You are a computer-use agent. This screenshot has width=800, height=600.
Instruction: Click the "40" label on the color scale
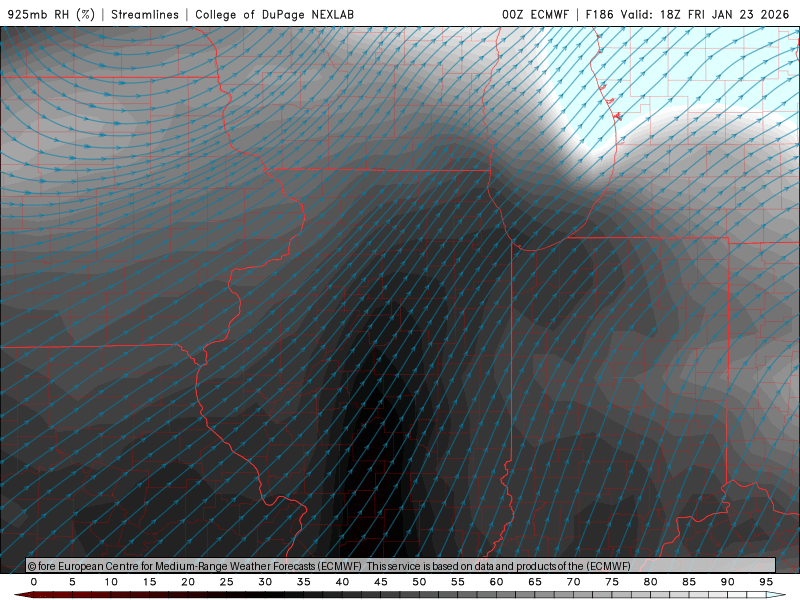point(342,582)
